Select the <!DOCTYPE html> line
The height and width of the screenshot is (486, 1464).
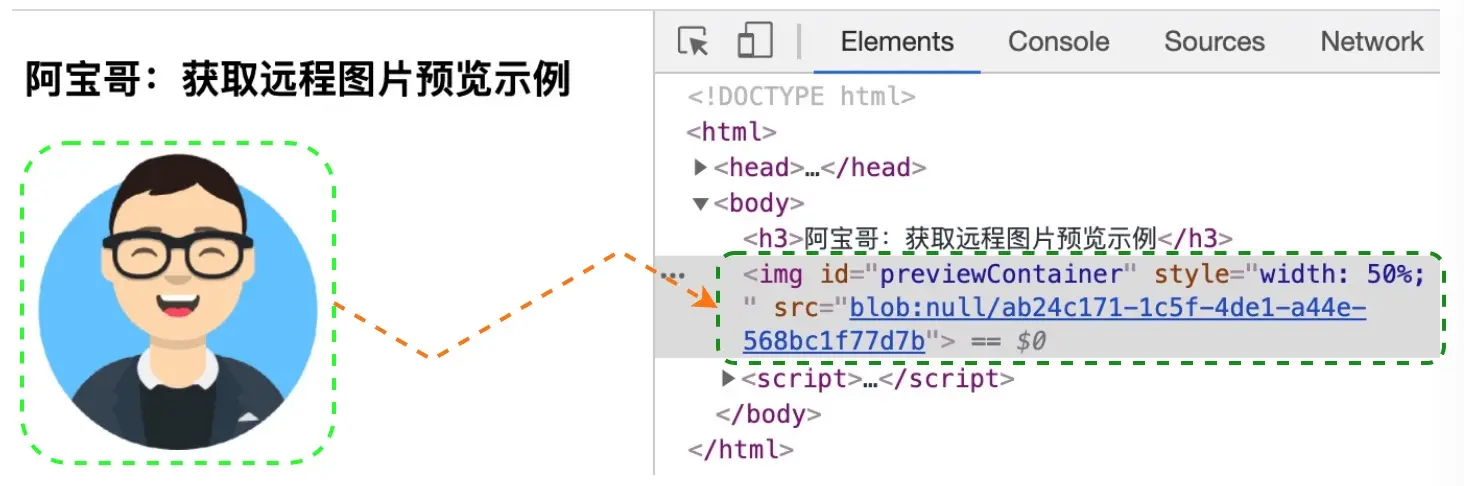pyautogui.click(x=801, y=97)
